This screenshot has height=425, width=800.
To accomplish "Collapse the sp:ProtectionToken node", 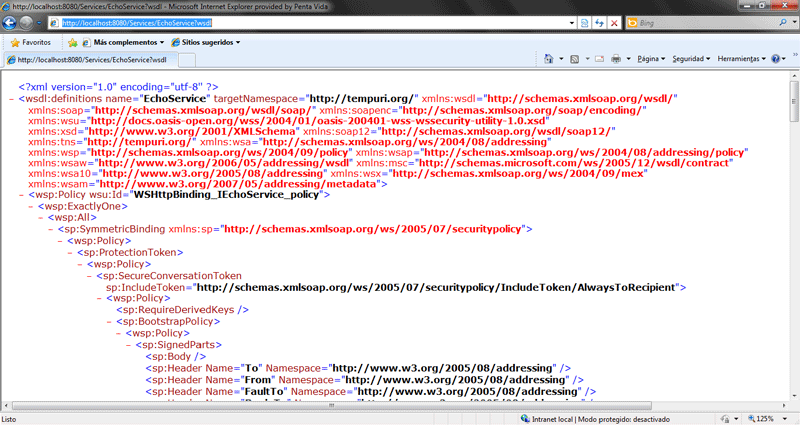I will click(70, 253).
